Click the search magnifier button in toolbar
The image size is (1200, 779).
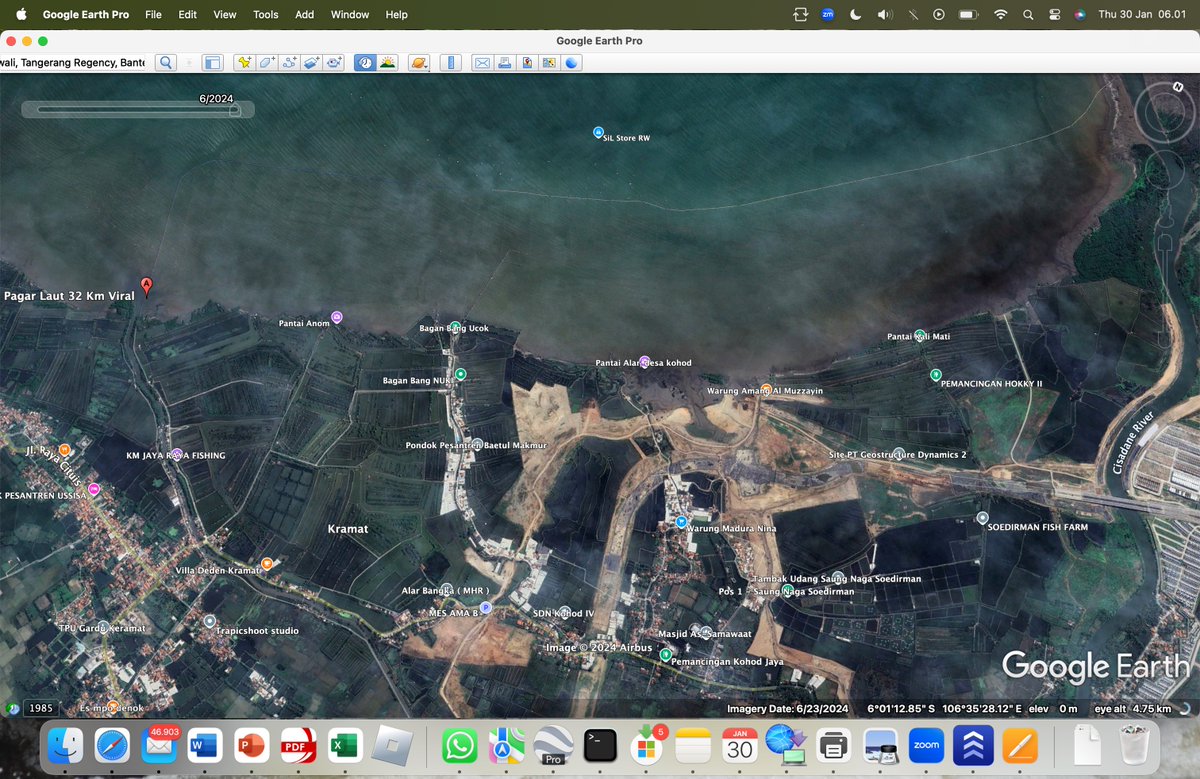pos(165,62)
